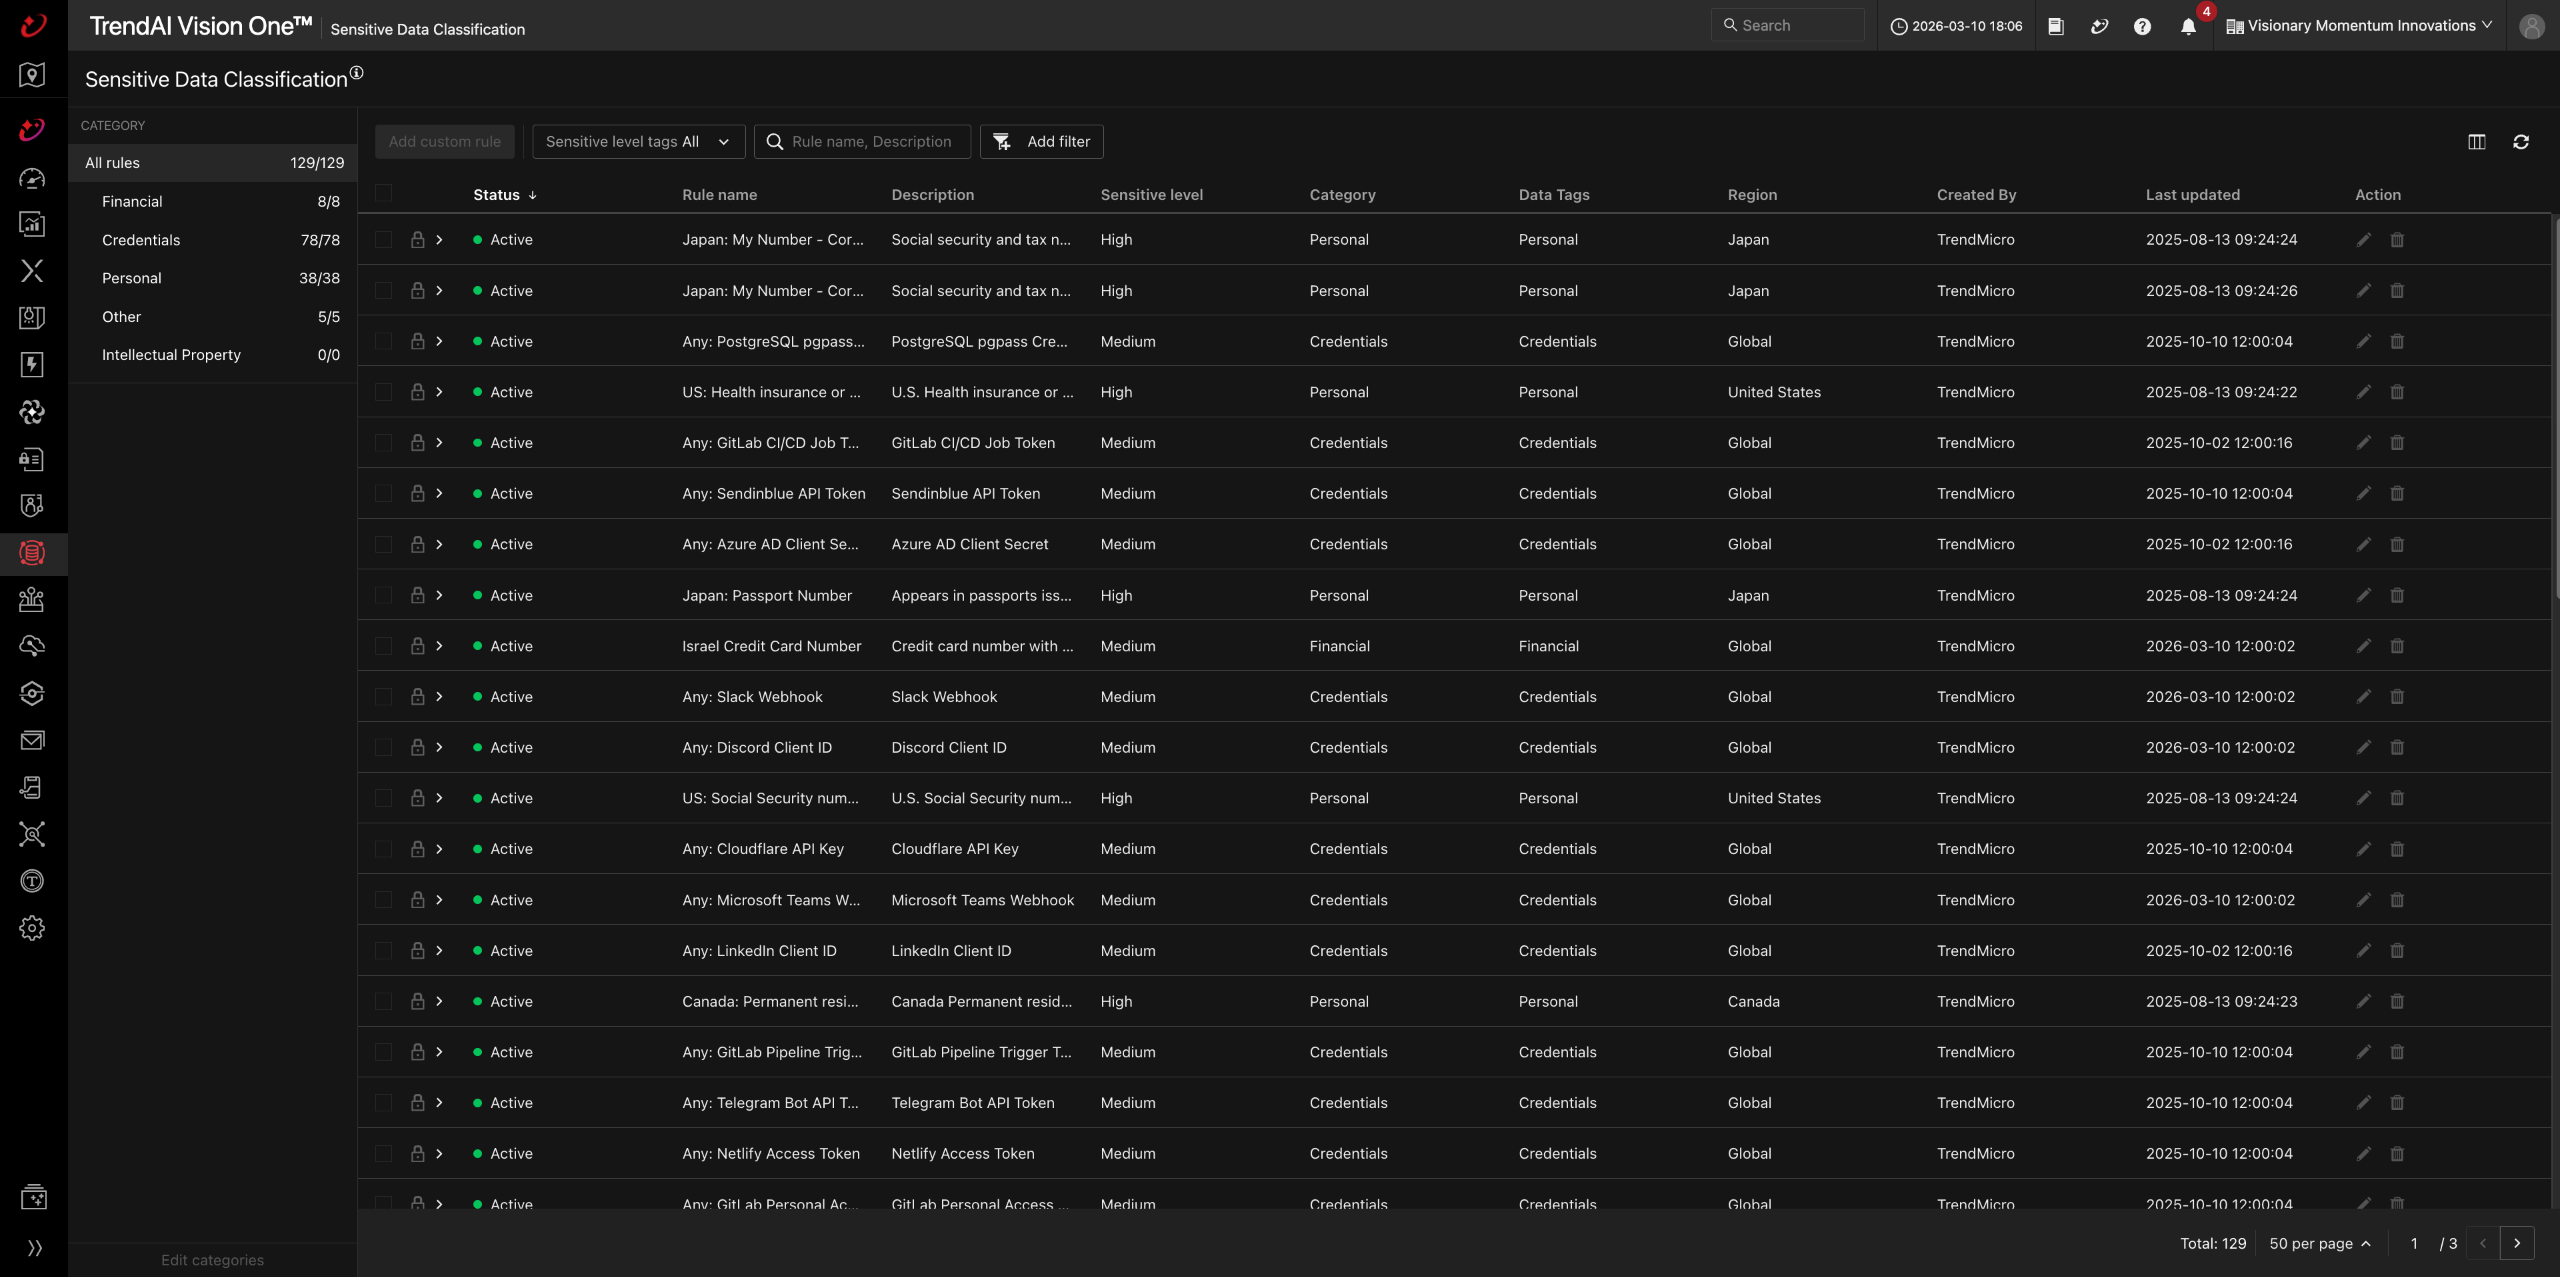2560x1277 pixels.
Task: Click delete trash icon for Slack Webhook rule
Action: [2397, 697]
